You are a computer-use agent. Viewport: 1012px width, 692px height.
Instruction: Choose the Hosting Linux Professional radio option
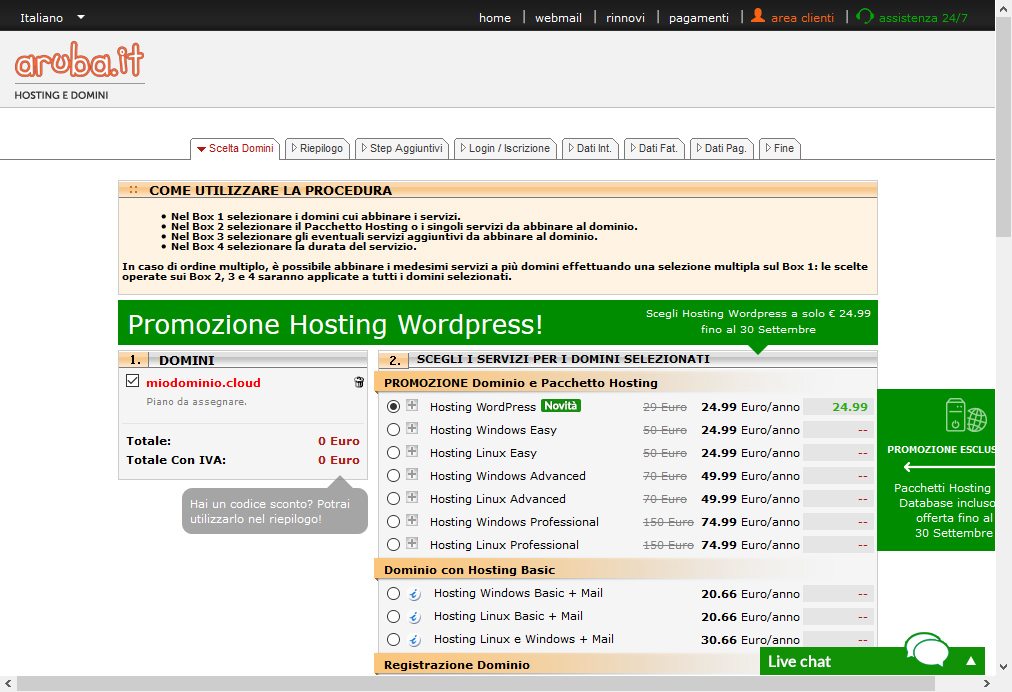tap(393, 545)
